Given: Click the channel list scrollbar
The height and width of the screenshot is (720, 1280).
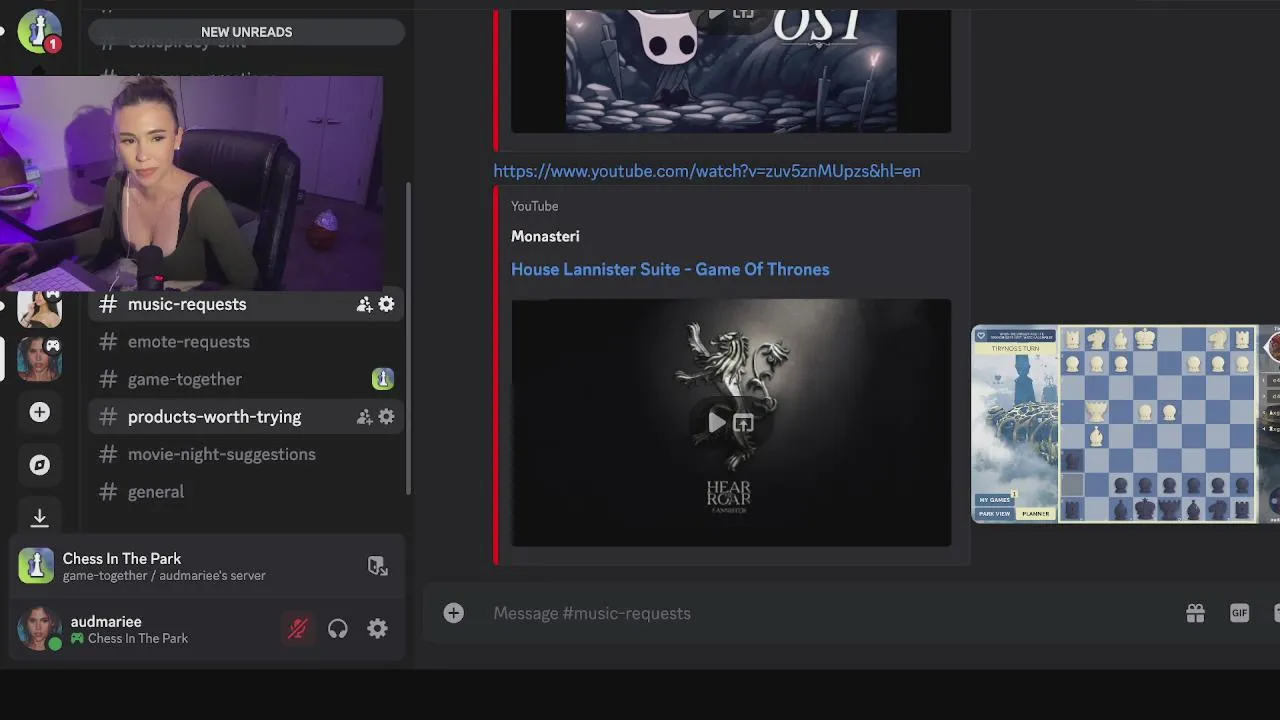Looking at the screenshot, I should tap(407, 338).
